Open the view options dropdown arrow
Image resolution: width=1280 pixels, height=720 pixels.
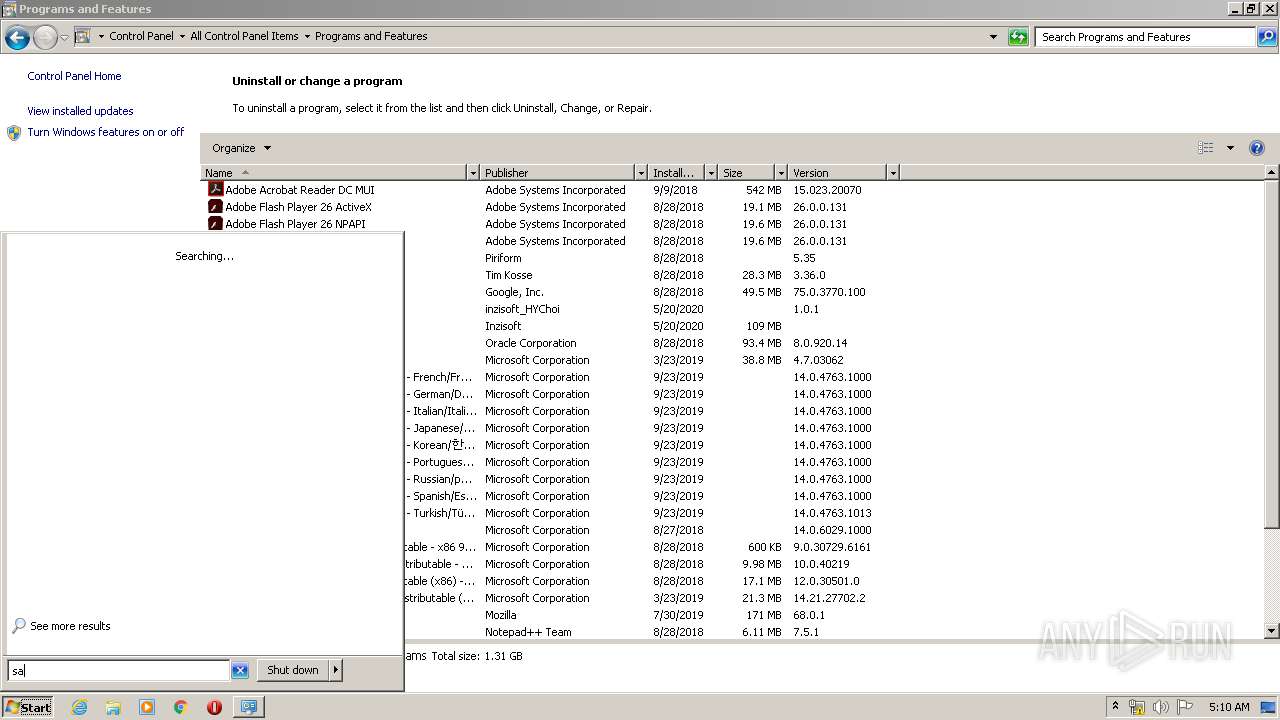click(x=1230, y=148)
